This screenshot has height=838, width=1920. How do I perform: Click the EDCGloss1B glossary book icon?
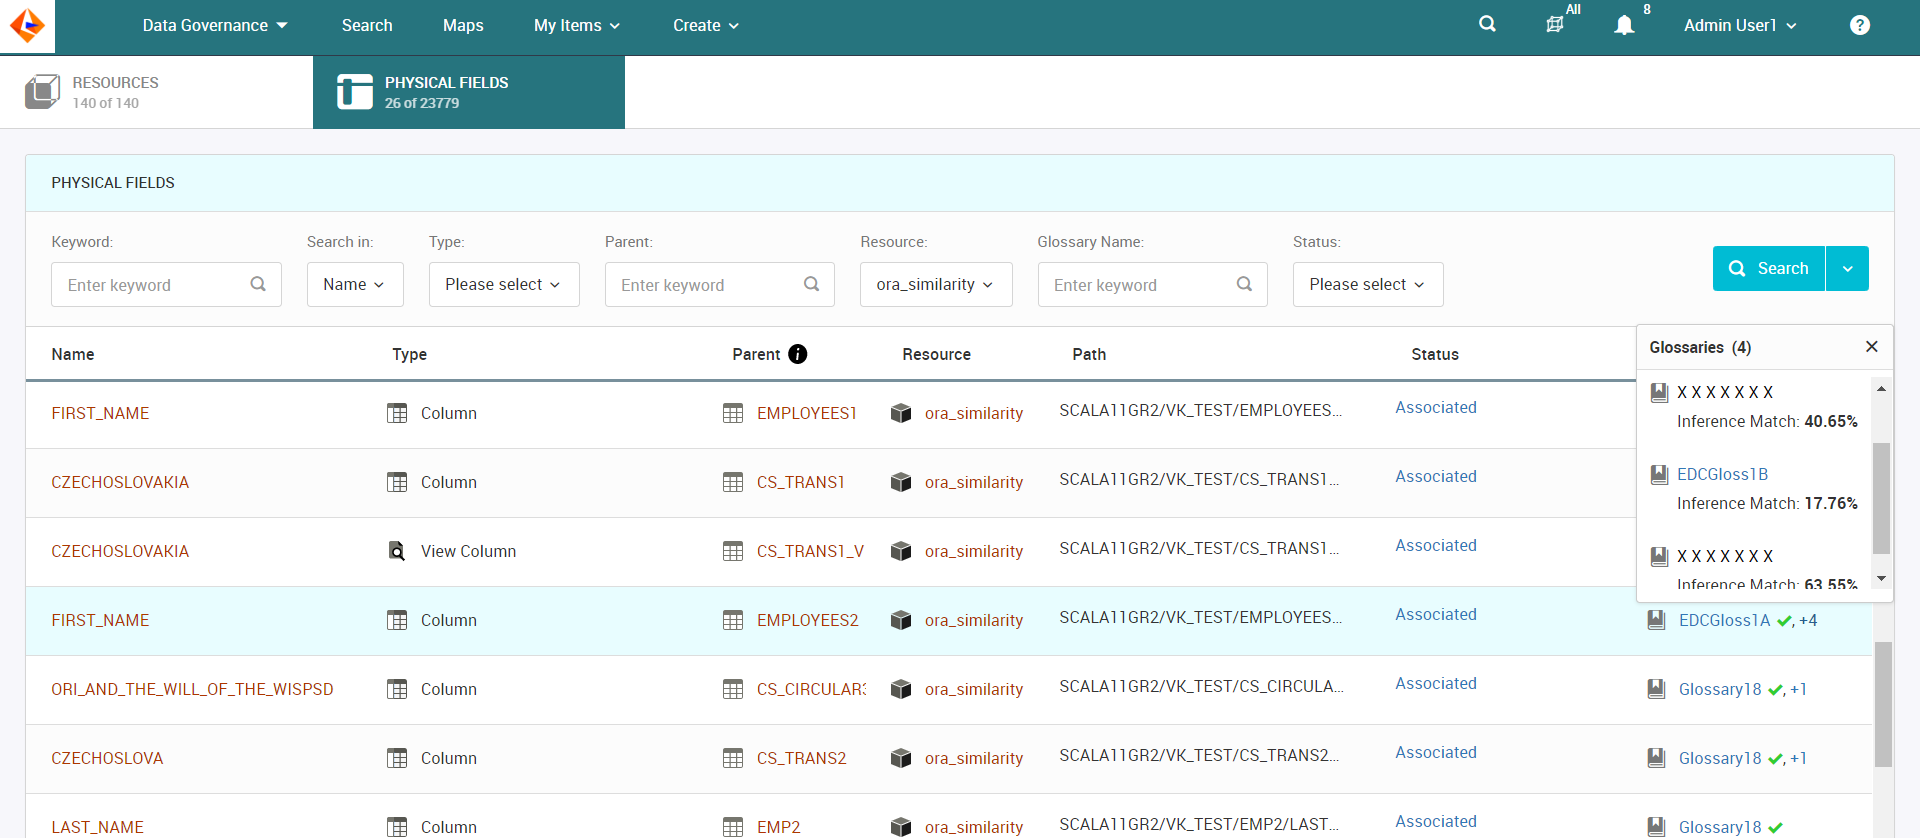pos(1659,474)
